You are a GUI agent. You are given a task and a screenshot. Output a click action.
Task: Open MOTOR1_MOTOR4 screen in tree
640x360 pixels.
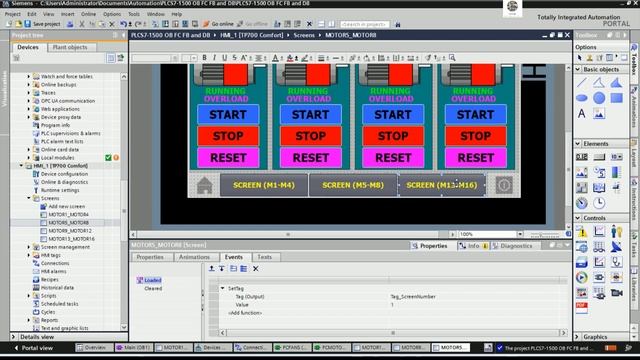pos(69,215)
